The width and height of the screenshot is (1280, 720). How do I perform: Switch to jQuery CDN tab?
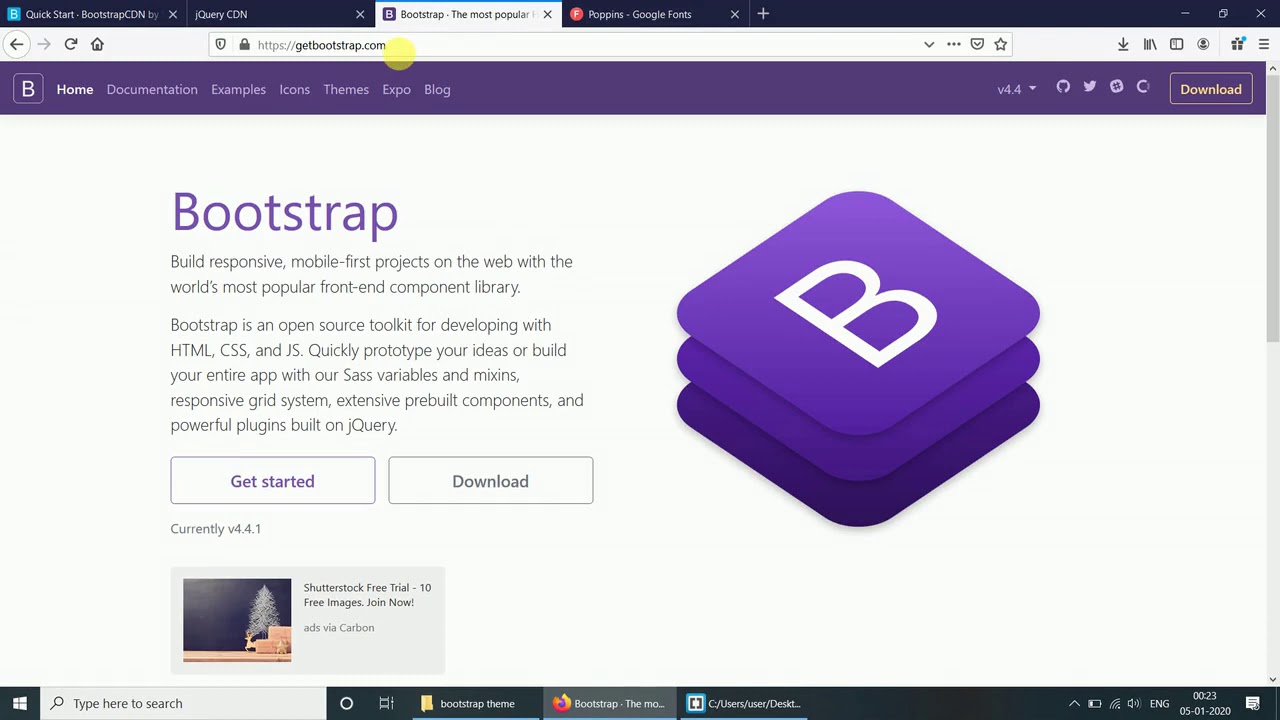281,14
